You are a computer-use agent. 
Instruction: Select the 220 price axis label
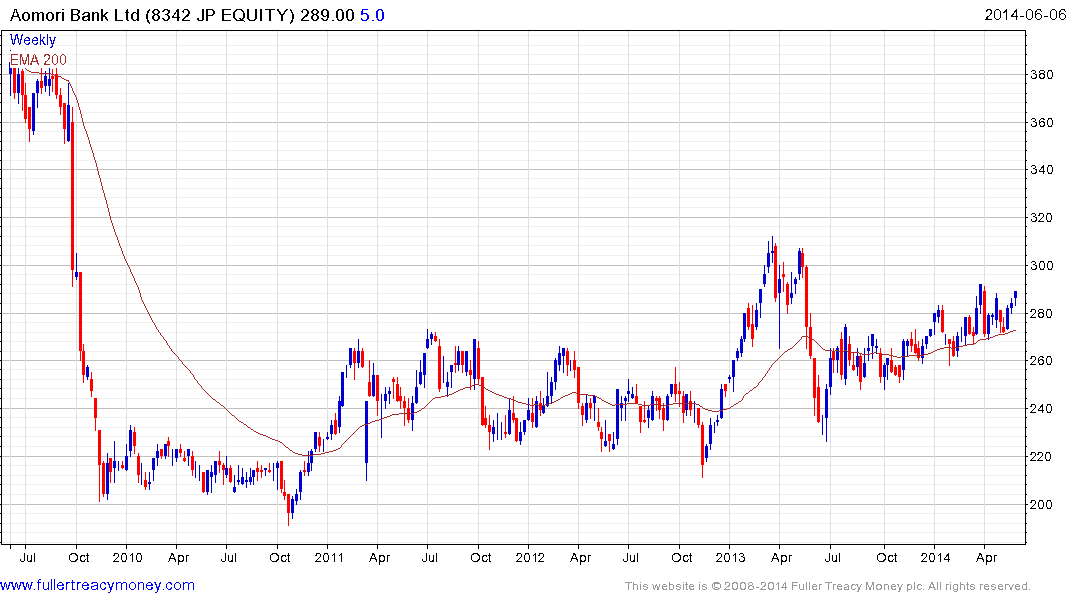click(x=1042, y=457)
